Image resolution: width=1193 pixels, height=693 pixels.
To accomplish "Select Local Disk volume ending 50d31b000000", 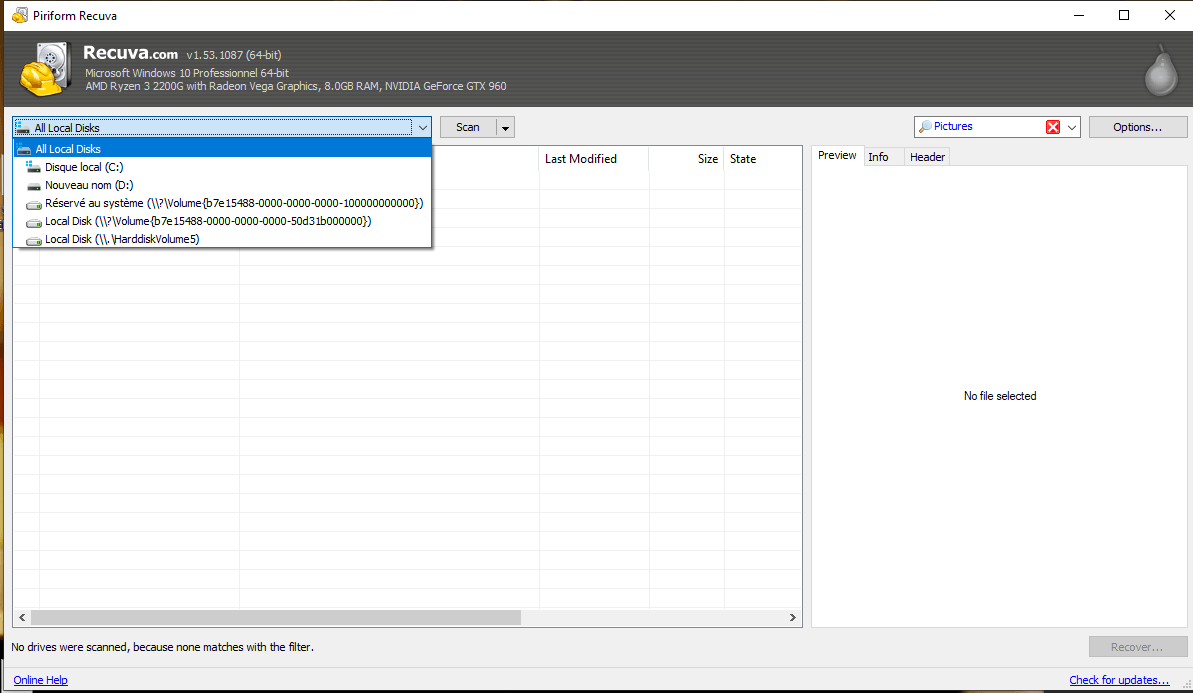I will (x=222, y=221).
